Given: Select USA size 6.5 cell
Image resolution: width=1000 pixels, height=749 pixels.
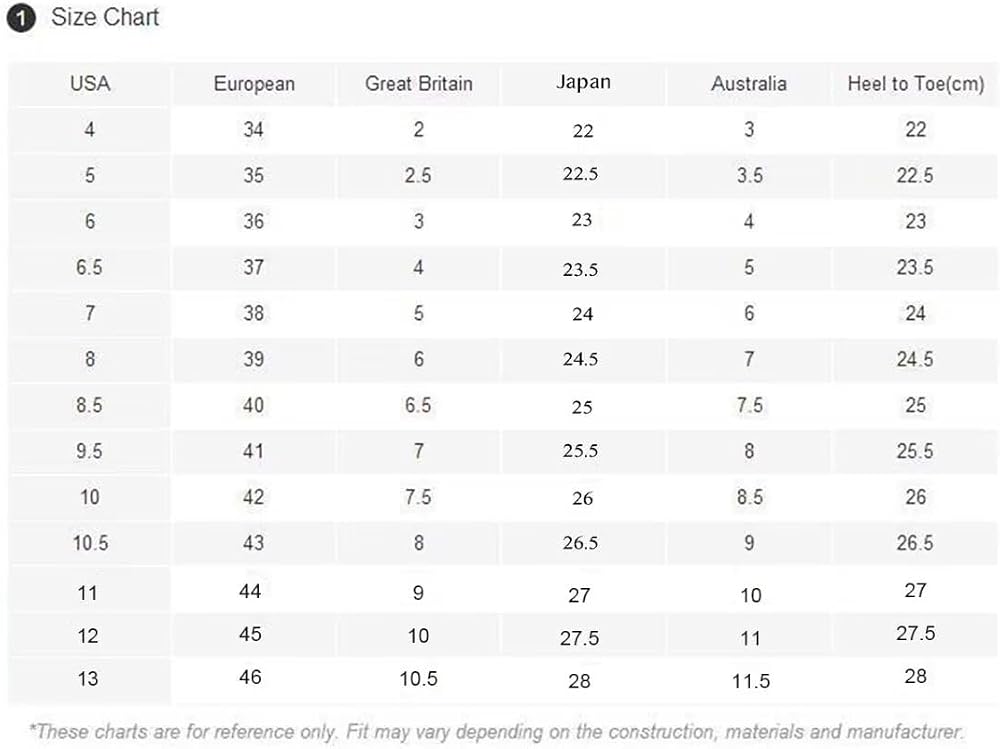Looking at the screenshot, I should coord(89,267).
